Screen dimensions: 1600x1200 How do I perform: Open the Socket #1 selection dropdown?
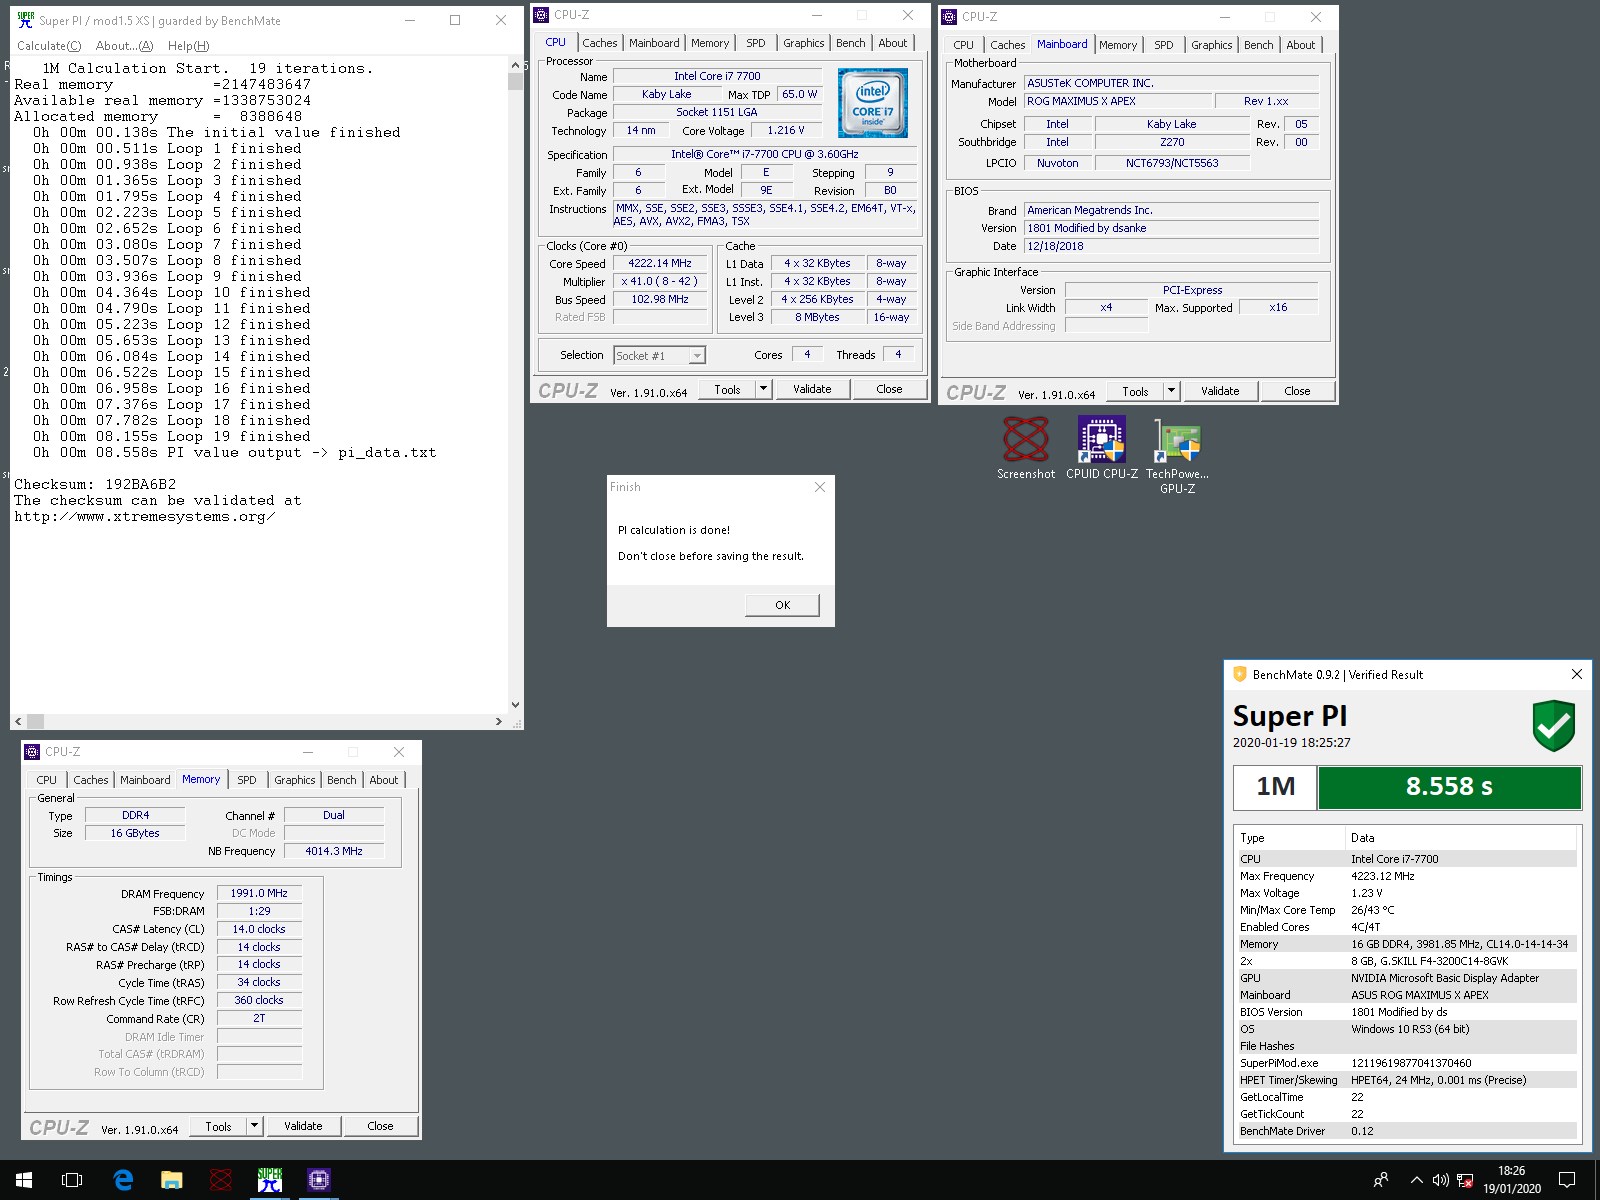(660, 355)
